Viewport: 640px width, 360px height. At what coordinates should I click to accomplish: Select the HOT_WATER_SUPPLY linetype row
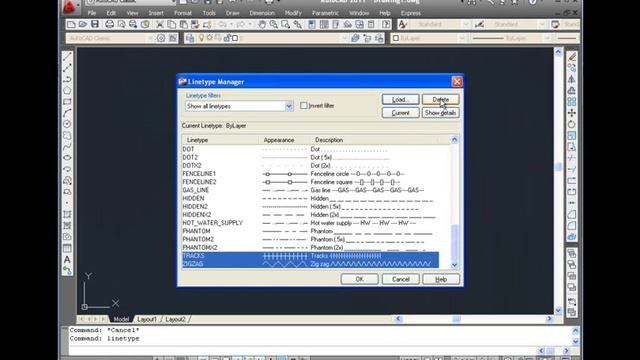310,223
